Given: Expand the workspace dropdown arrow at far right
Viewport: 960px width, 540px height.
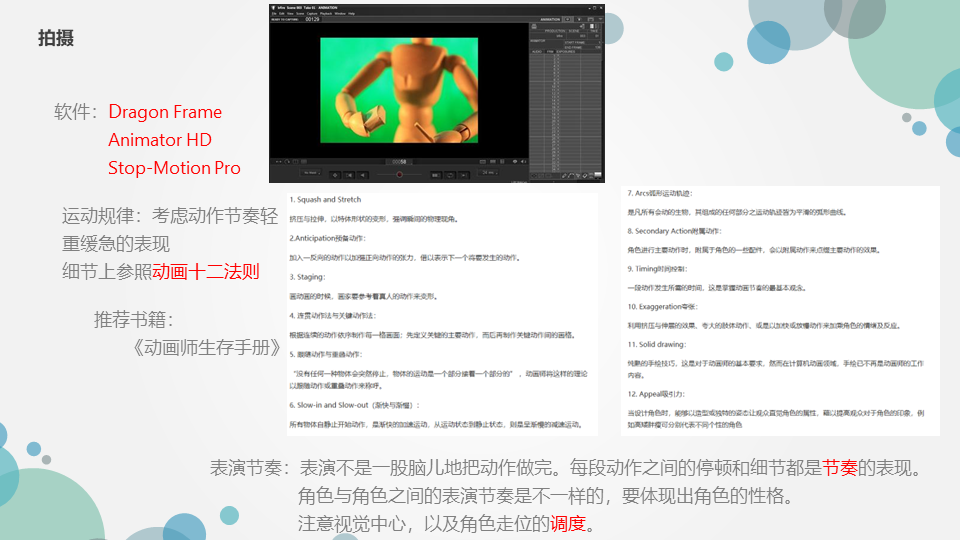Looking at the screenshot, I should point(600,19).
